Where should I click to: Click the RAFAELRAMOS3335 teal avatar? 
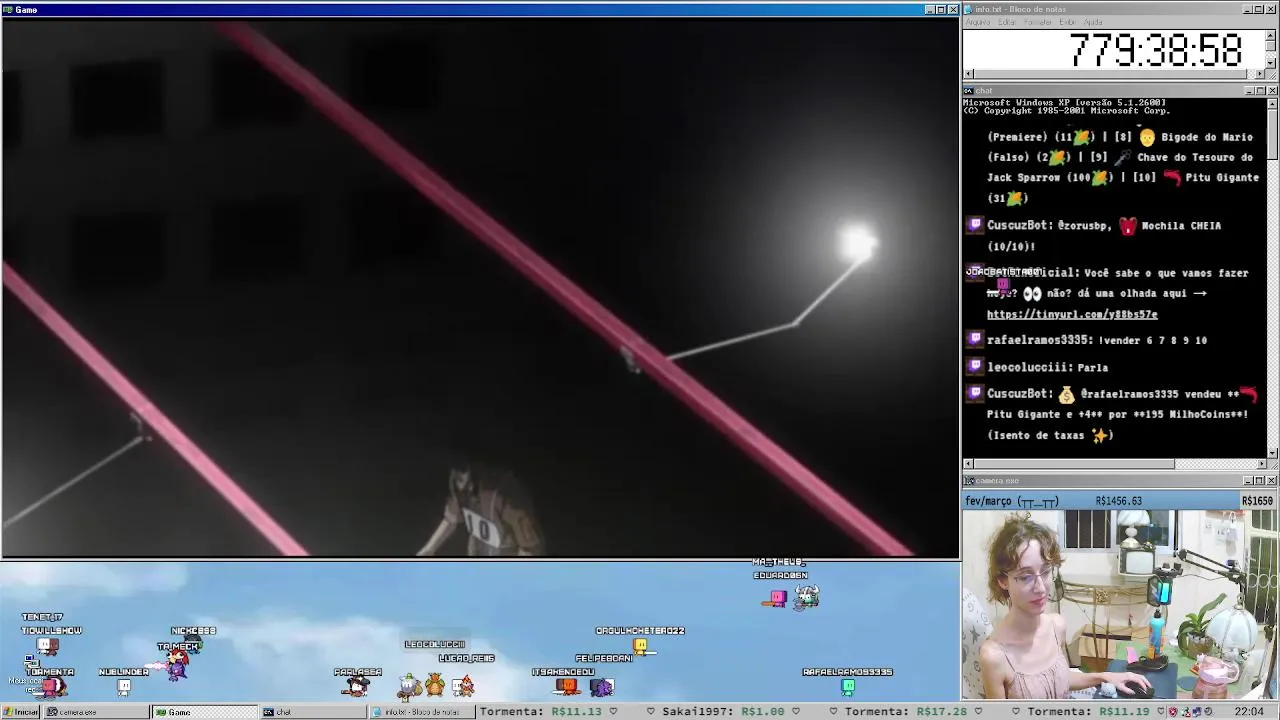pos(848,686)
